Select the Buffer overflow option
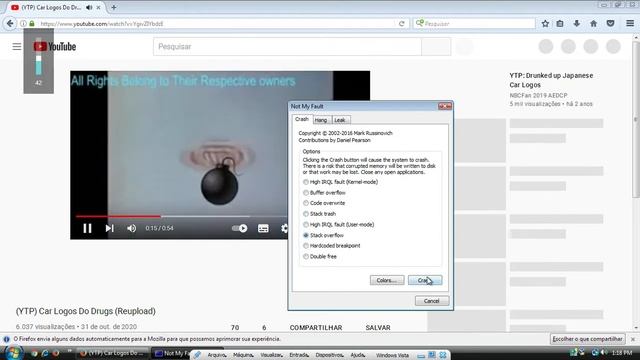The height and width of the screenshot is (360, 640). 324,193
